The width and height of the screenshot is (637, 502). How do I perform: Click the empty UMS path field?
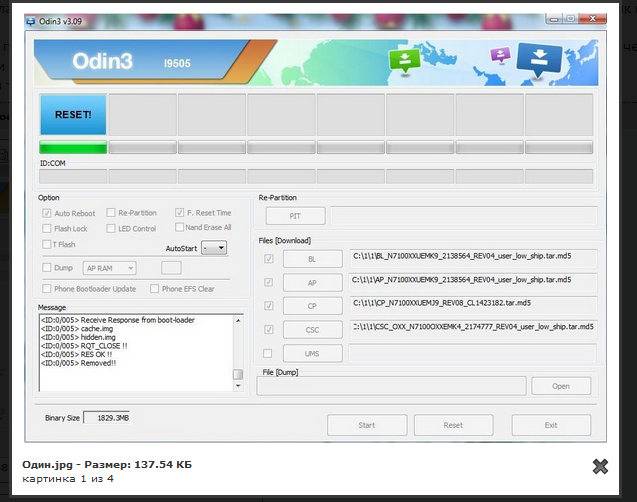coord(473,353)
